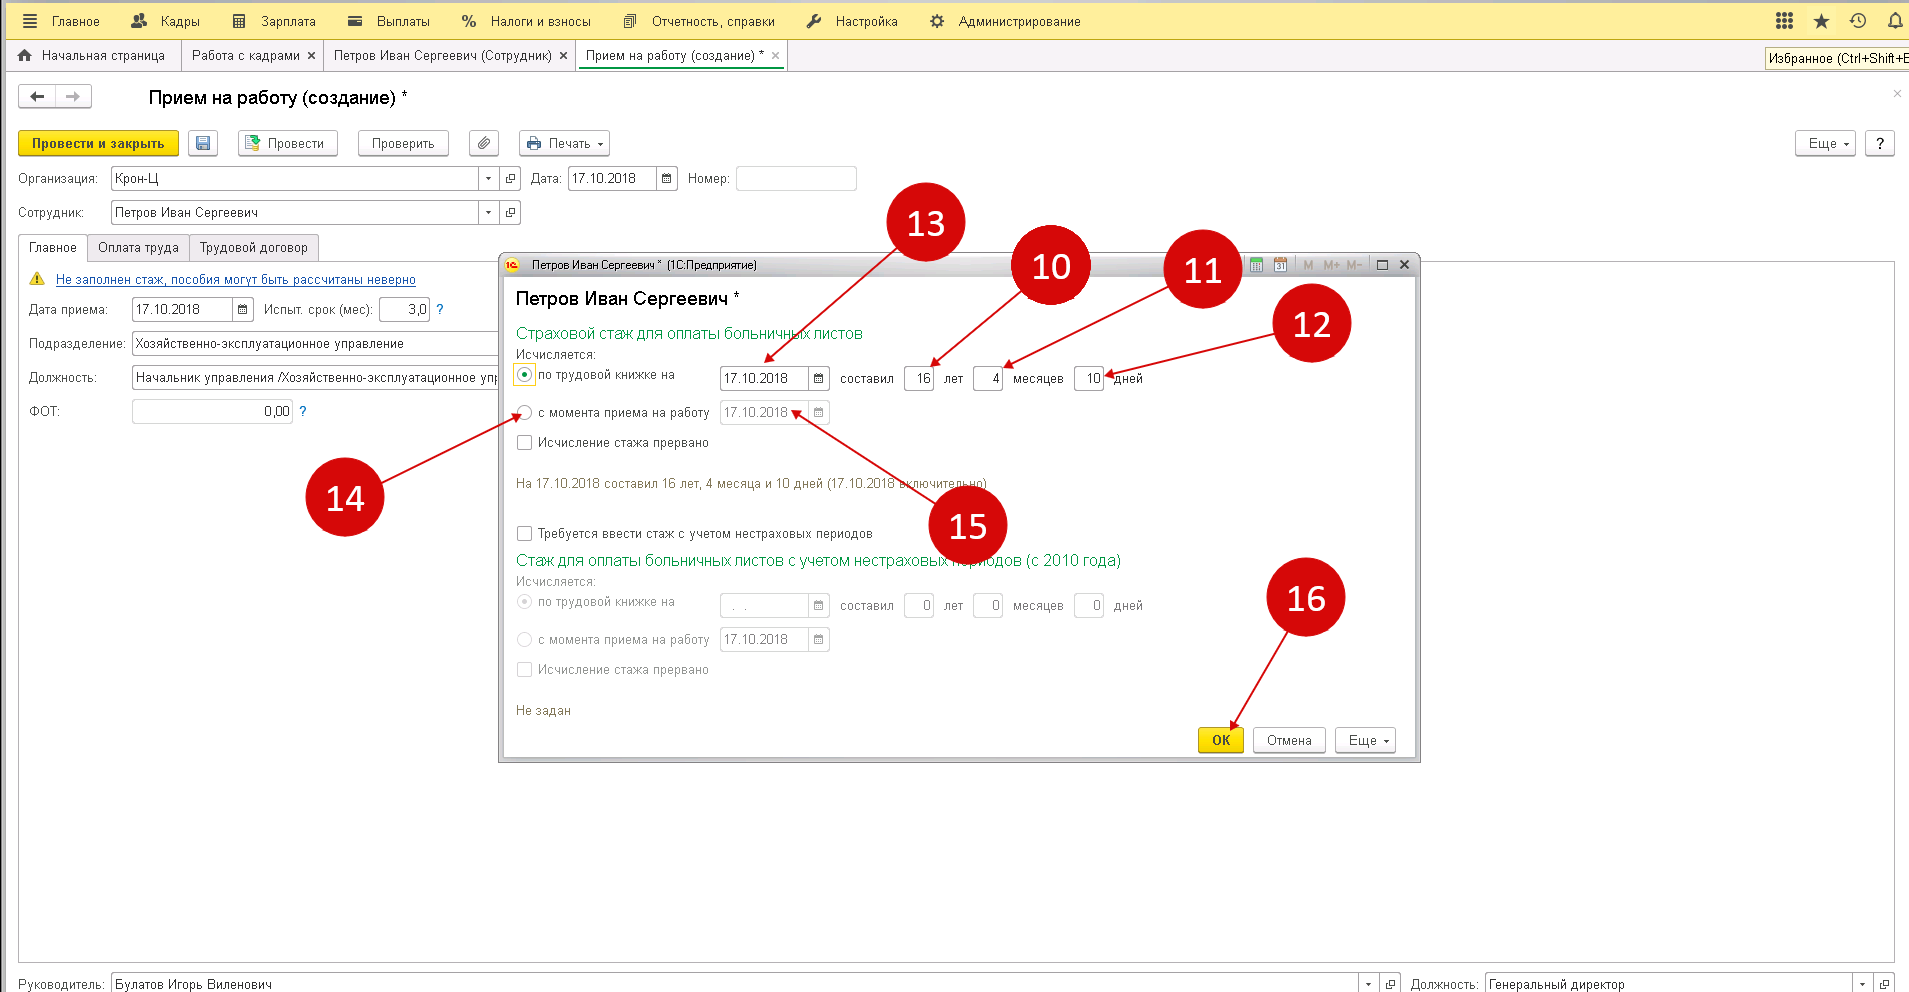Open notifications bell icon
1909x992 pixels.
(x=1894, y=21)
